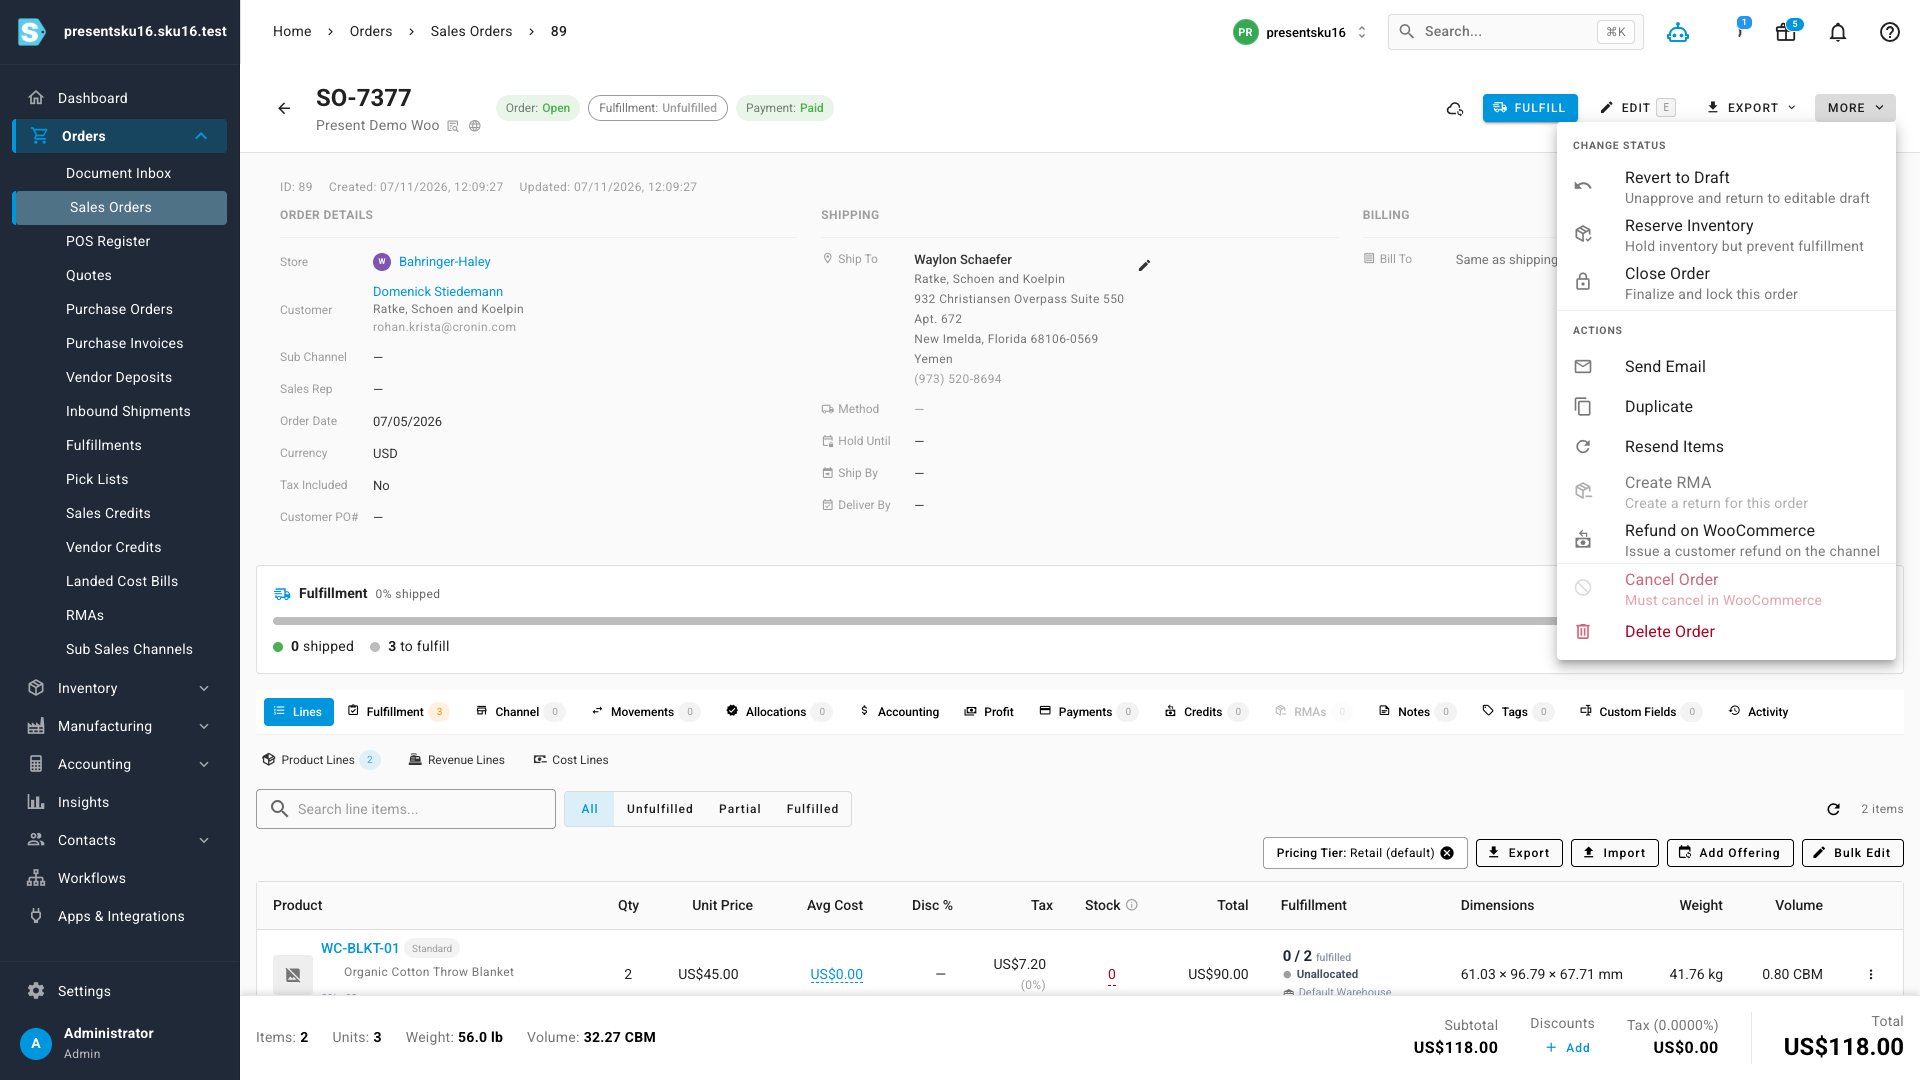1920x1080 pixels.
Task: Open the Domenick Stiedemann customer link
Action: pyautogui.click(x=438, y=292)
